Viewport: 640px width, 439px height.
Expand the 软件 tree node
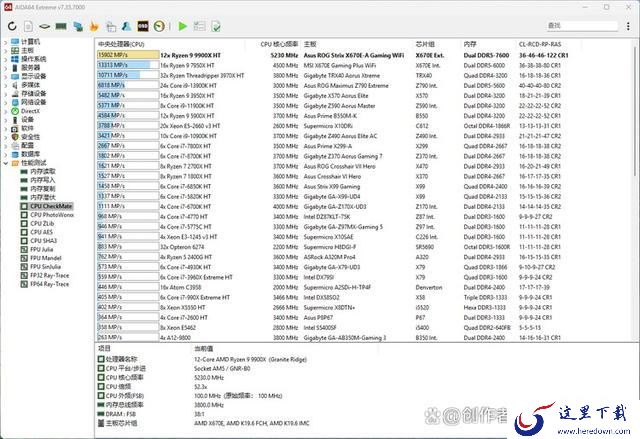click(x=6, y=128)
